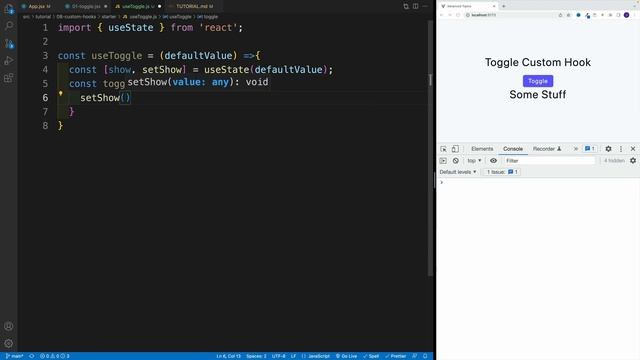The height and width of the screenshot is (360, 640).
Task: Open console settings gear beside hidden count
Action: pyautogui.click(x=633, y=161)
